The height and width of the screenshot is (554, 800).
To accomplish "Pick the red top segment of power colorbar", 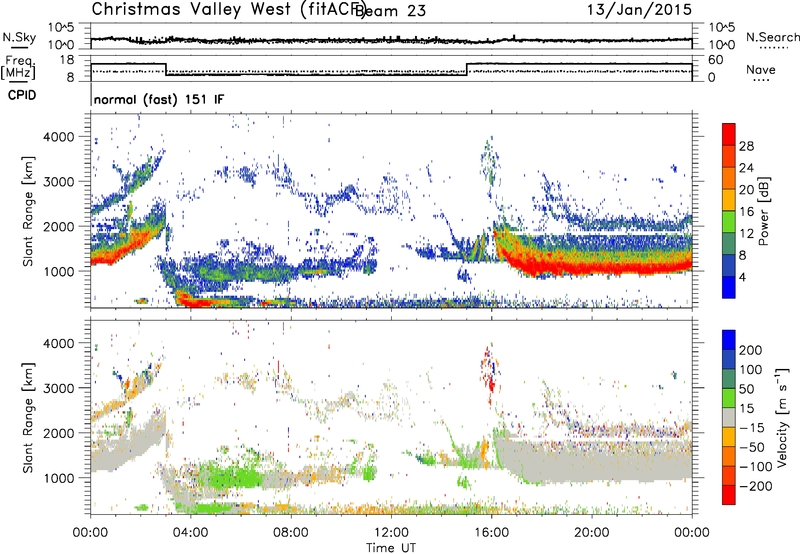I will pyautogui.click(x=729, y=135).
